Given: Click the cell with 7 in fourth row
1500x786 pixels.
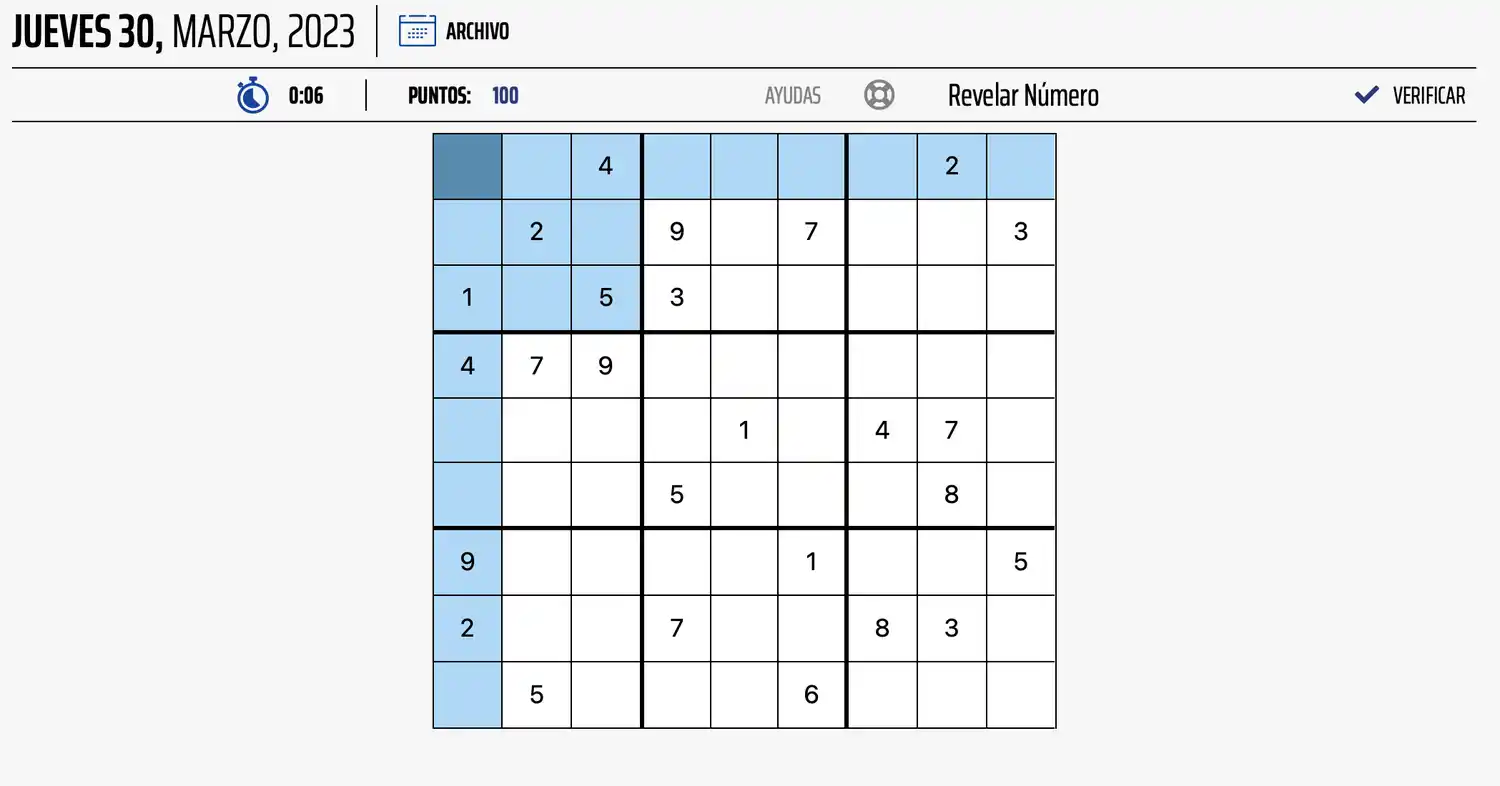Looking at the screenshot, I should (536, 365).
